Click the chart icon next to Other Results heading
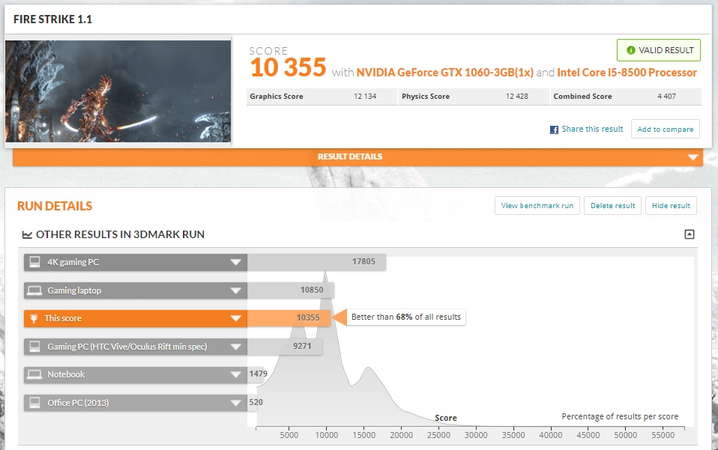The height and width of the screenshot is (450, 718). [x=27, y=235]
